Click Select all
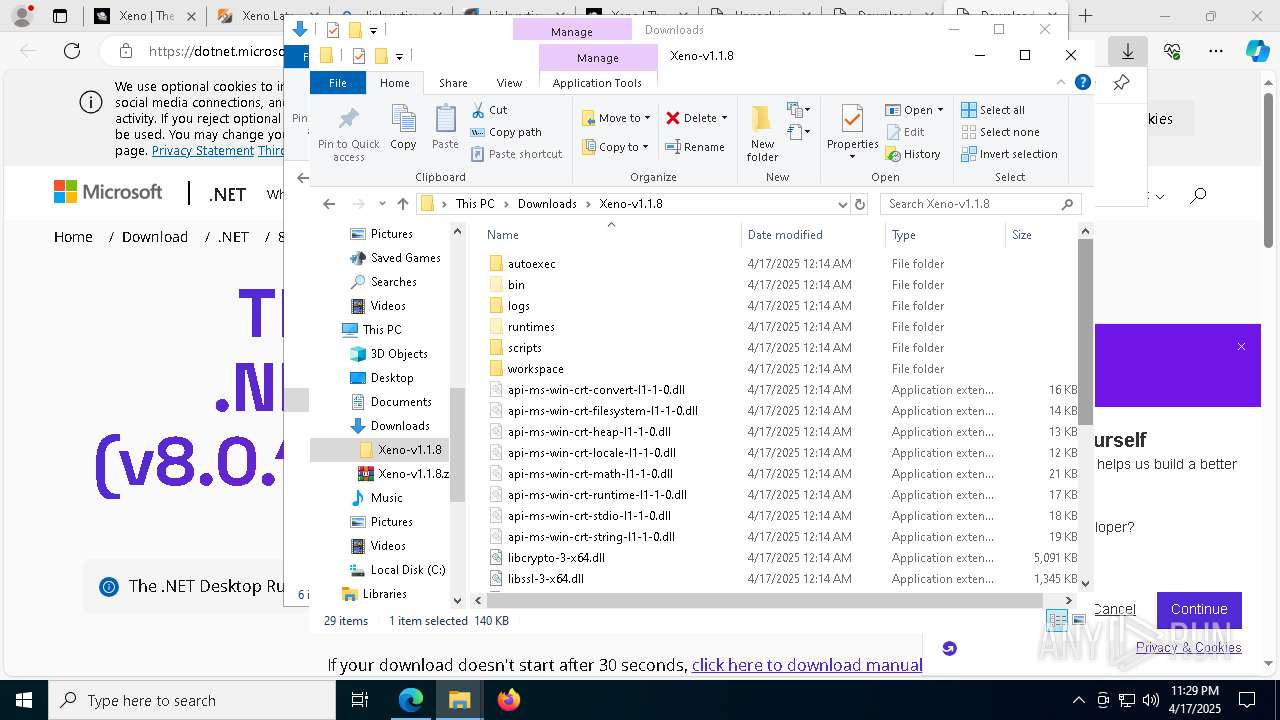Image resolution: width=1280 pixels, height=720 pixels. 993,110
